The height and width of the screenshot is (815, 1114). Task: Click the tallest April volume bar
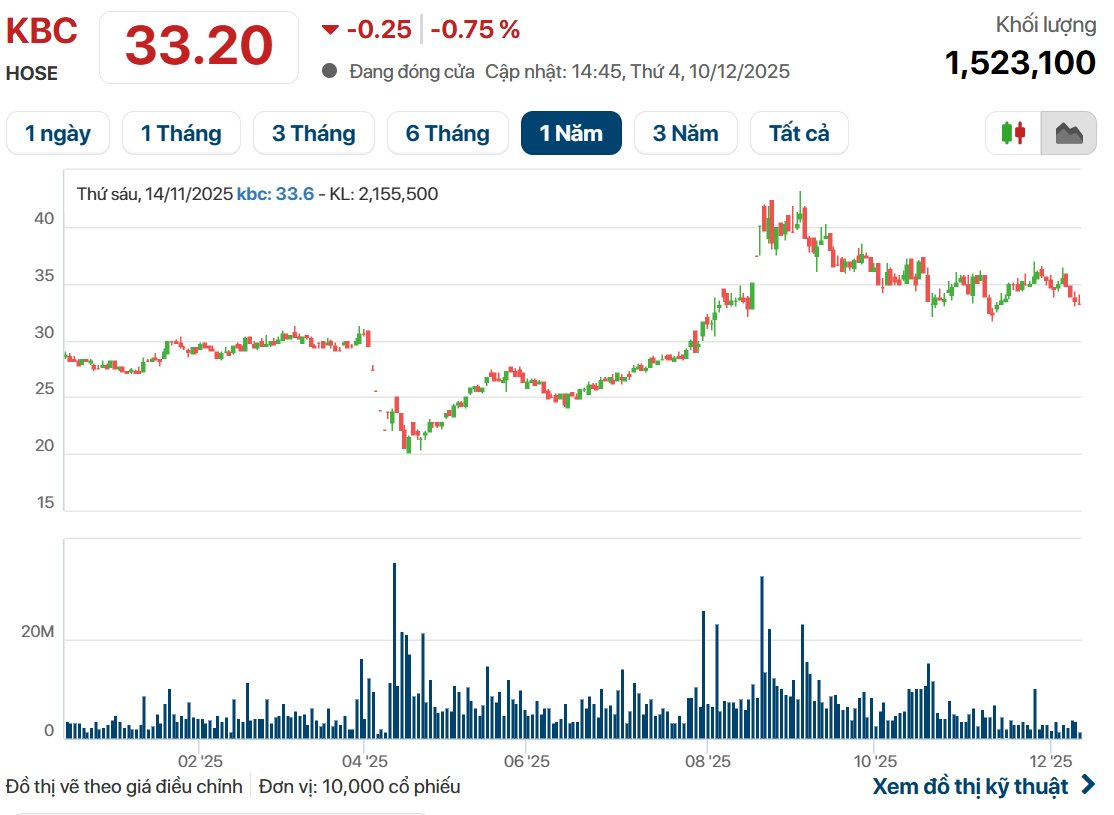point(394,650)
